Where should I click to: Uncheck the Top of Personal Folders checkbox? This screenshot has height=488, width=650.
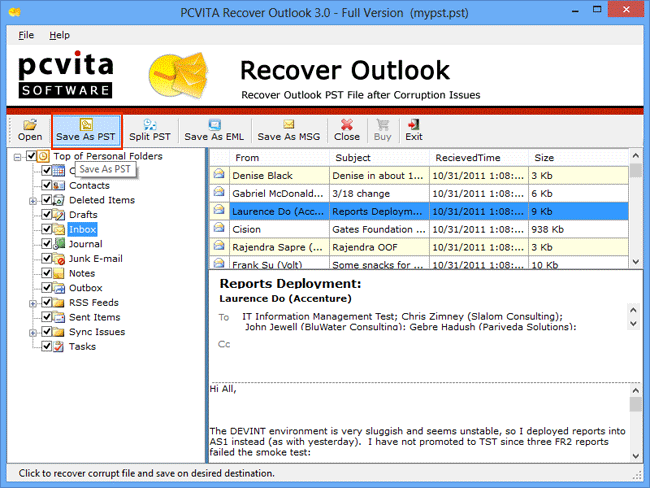[31, 155]
